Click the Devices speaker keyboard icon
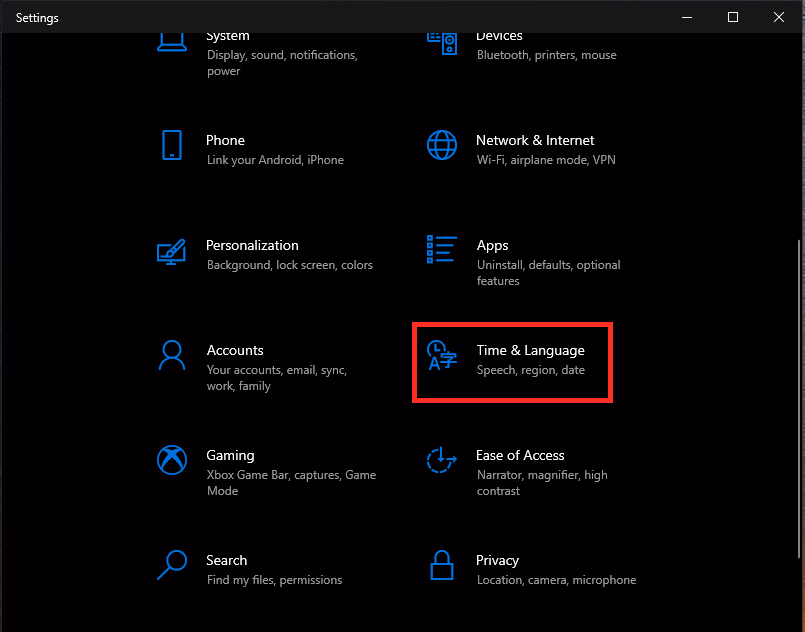 click(x=441, y=42)
